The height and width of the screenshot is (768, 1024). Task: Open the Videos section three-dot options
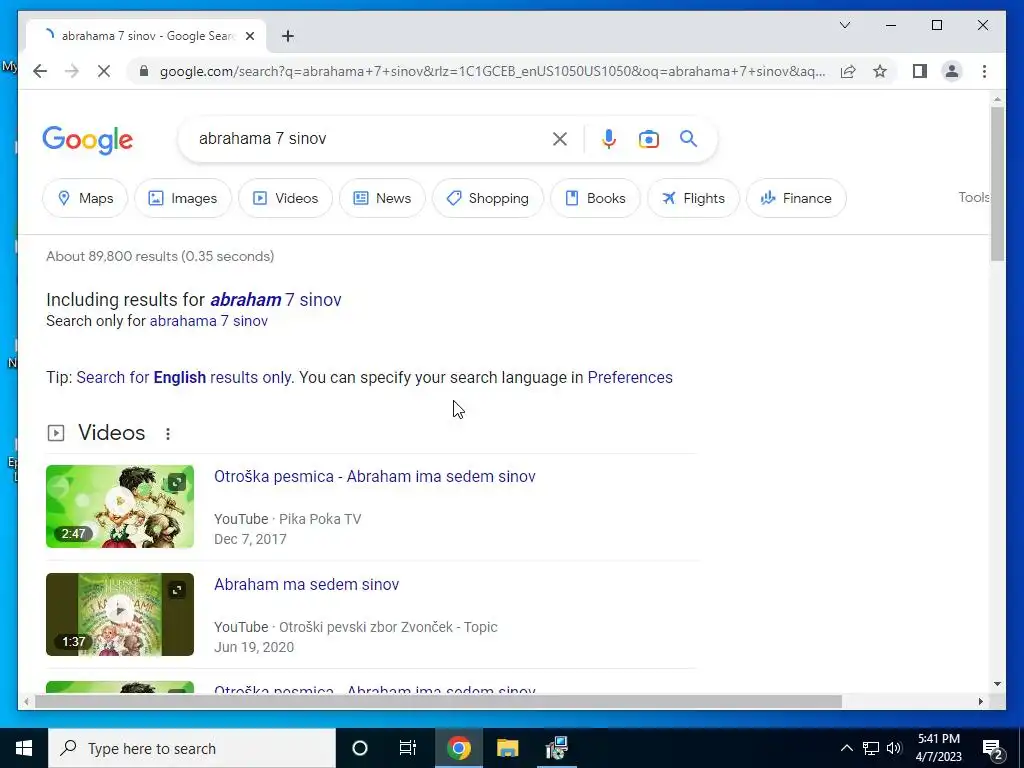(168, 434)
